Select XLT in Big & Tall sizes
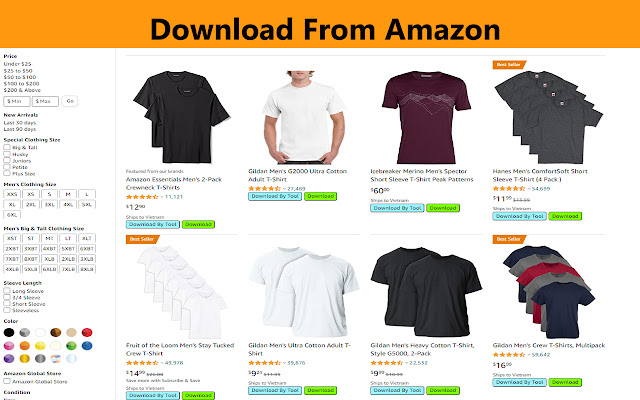Viewport: 640px width, 400px height. pos(87,238)
